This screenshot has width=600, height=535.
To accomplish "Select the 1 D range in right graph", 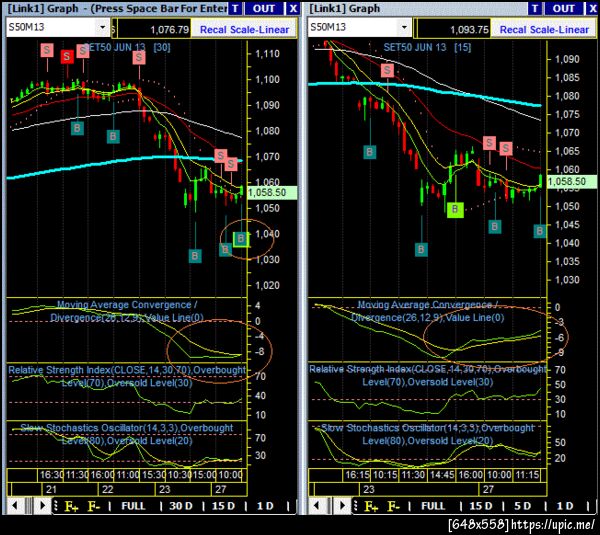I will (565, 506).
